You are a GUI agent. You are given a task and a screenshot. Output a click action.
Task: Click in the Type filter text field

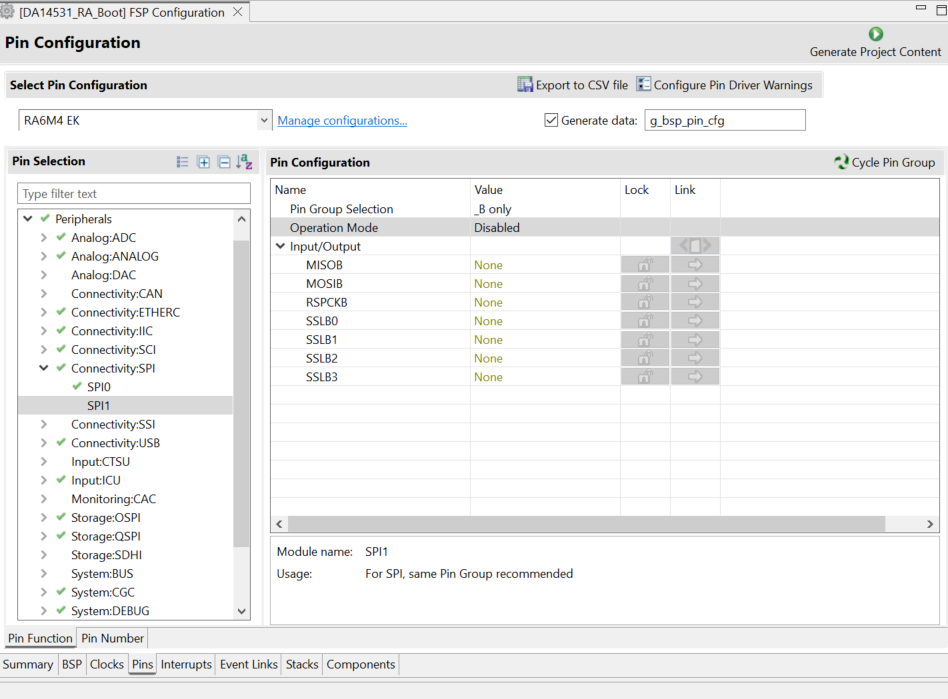coord(134,193)
